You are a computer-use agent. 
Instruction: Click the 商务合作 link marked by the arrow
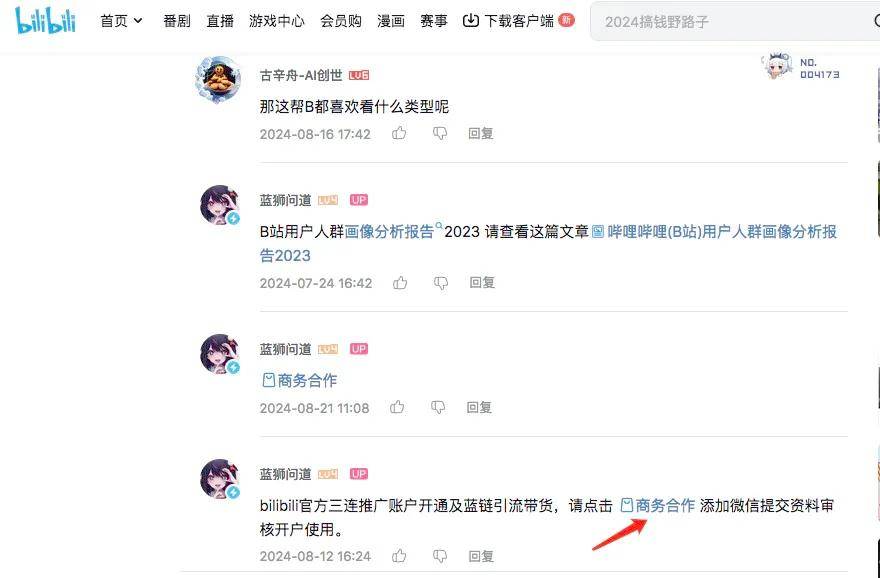coord(658,506)
